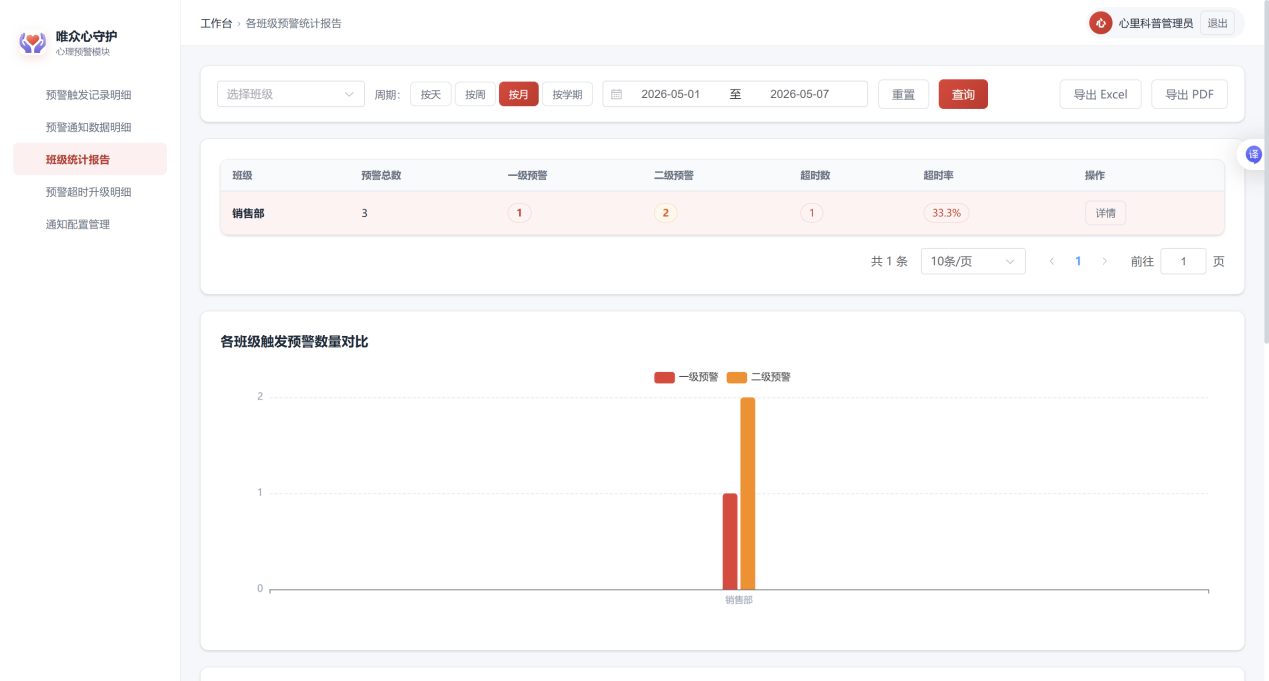Toggle 一级预警 legend red swatch
The height and width of the screenshot is (681, 1269).
(x=664, y=377)
